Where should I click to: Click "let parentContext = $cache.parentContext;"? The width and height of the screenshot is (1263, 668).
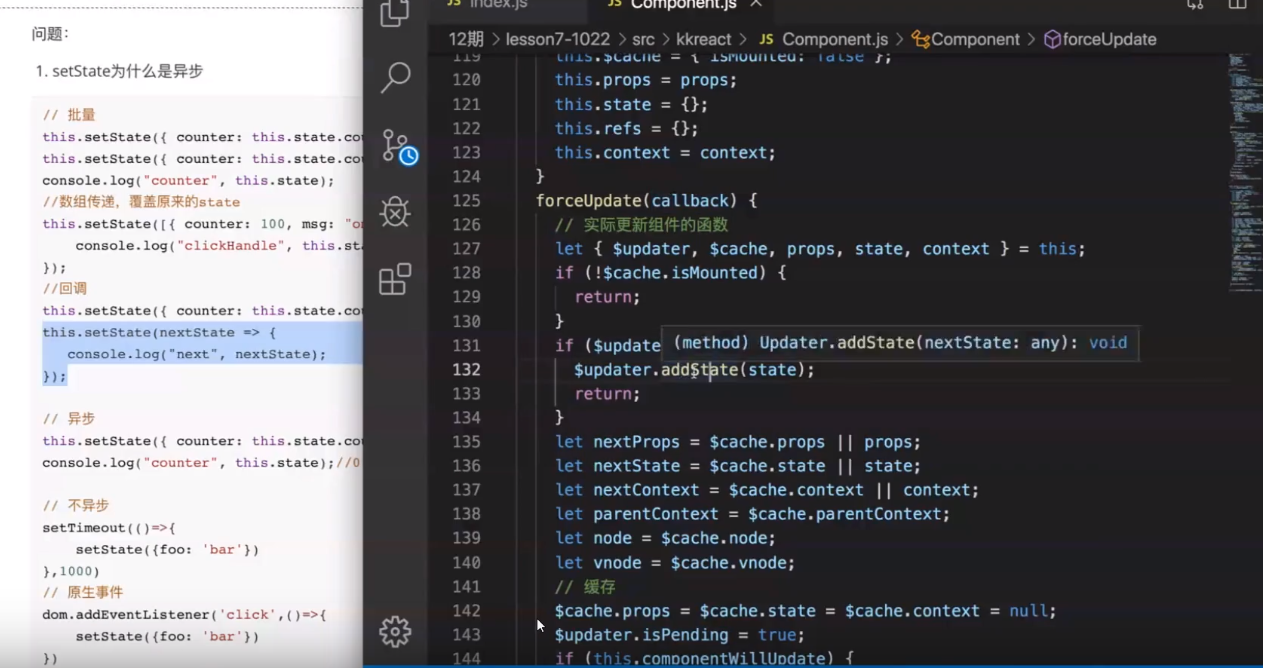752,514
